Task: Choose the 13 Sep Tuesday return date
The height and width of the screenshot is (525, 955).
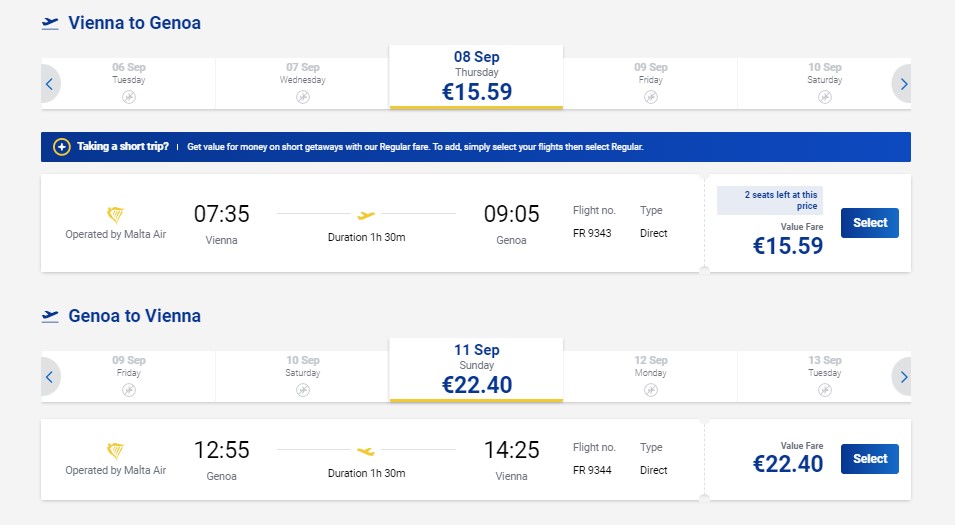Action: tap(824, 372)
